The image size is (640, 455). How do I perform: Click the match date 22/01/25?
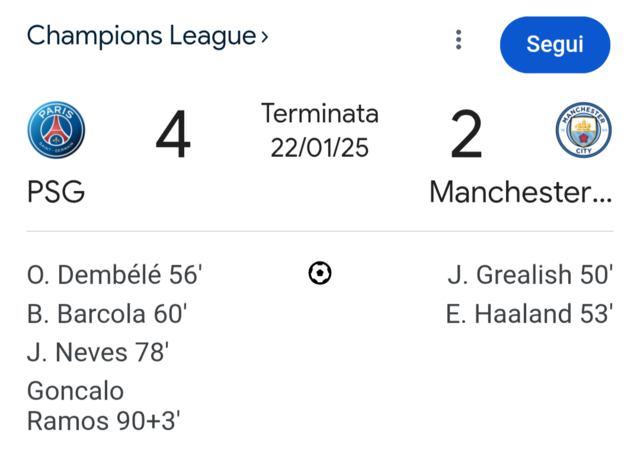320,147
